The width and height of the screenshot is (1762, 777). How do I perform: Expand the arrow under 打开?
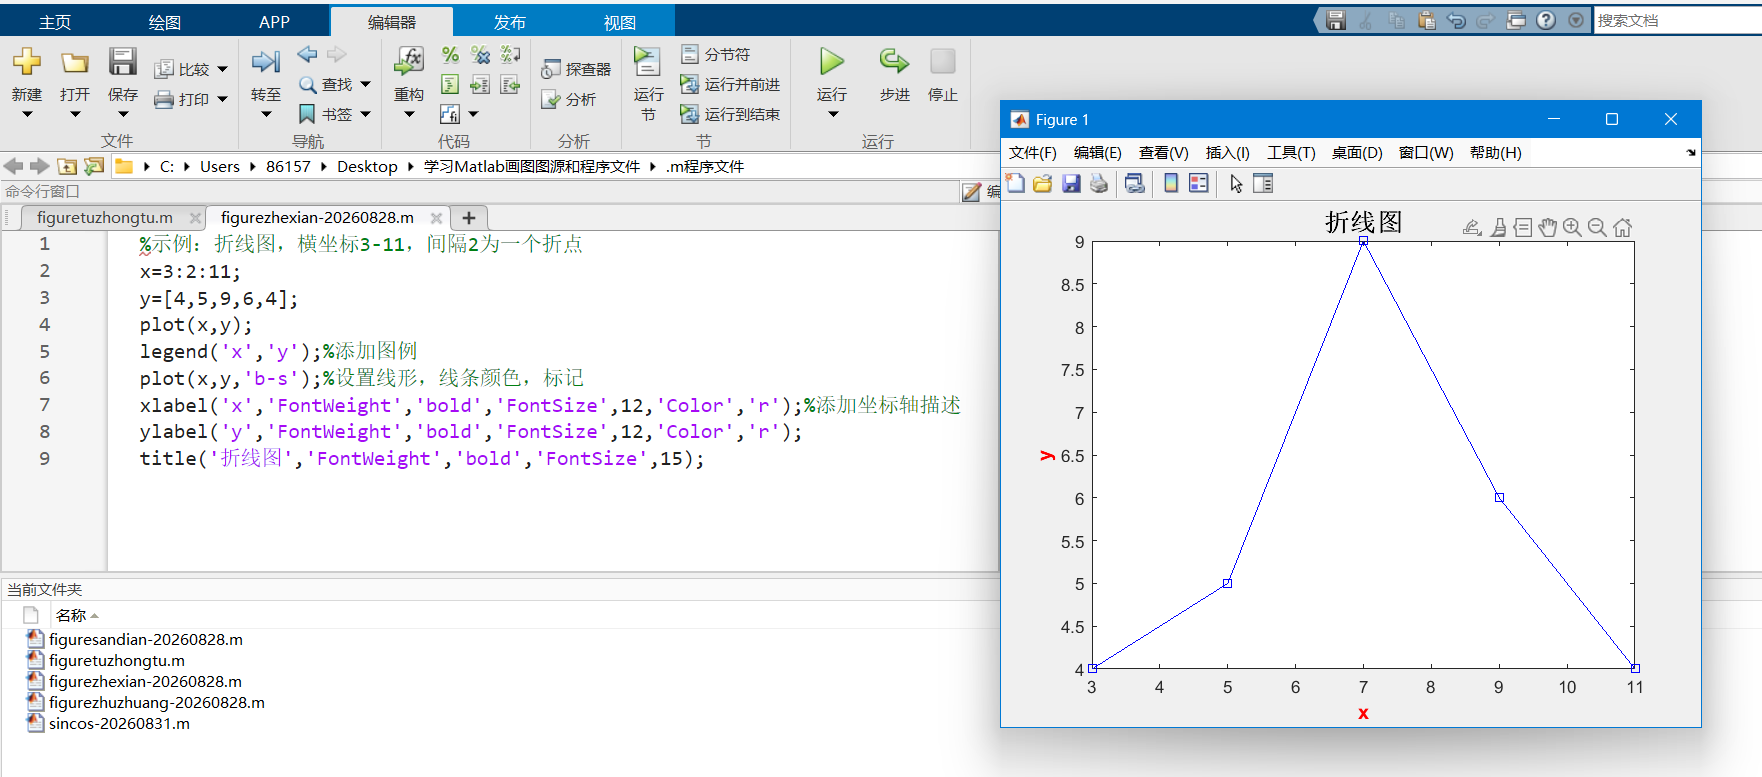75,114
